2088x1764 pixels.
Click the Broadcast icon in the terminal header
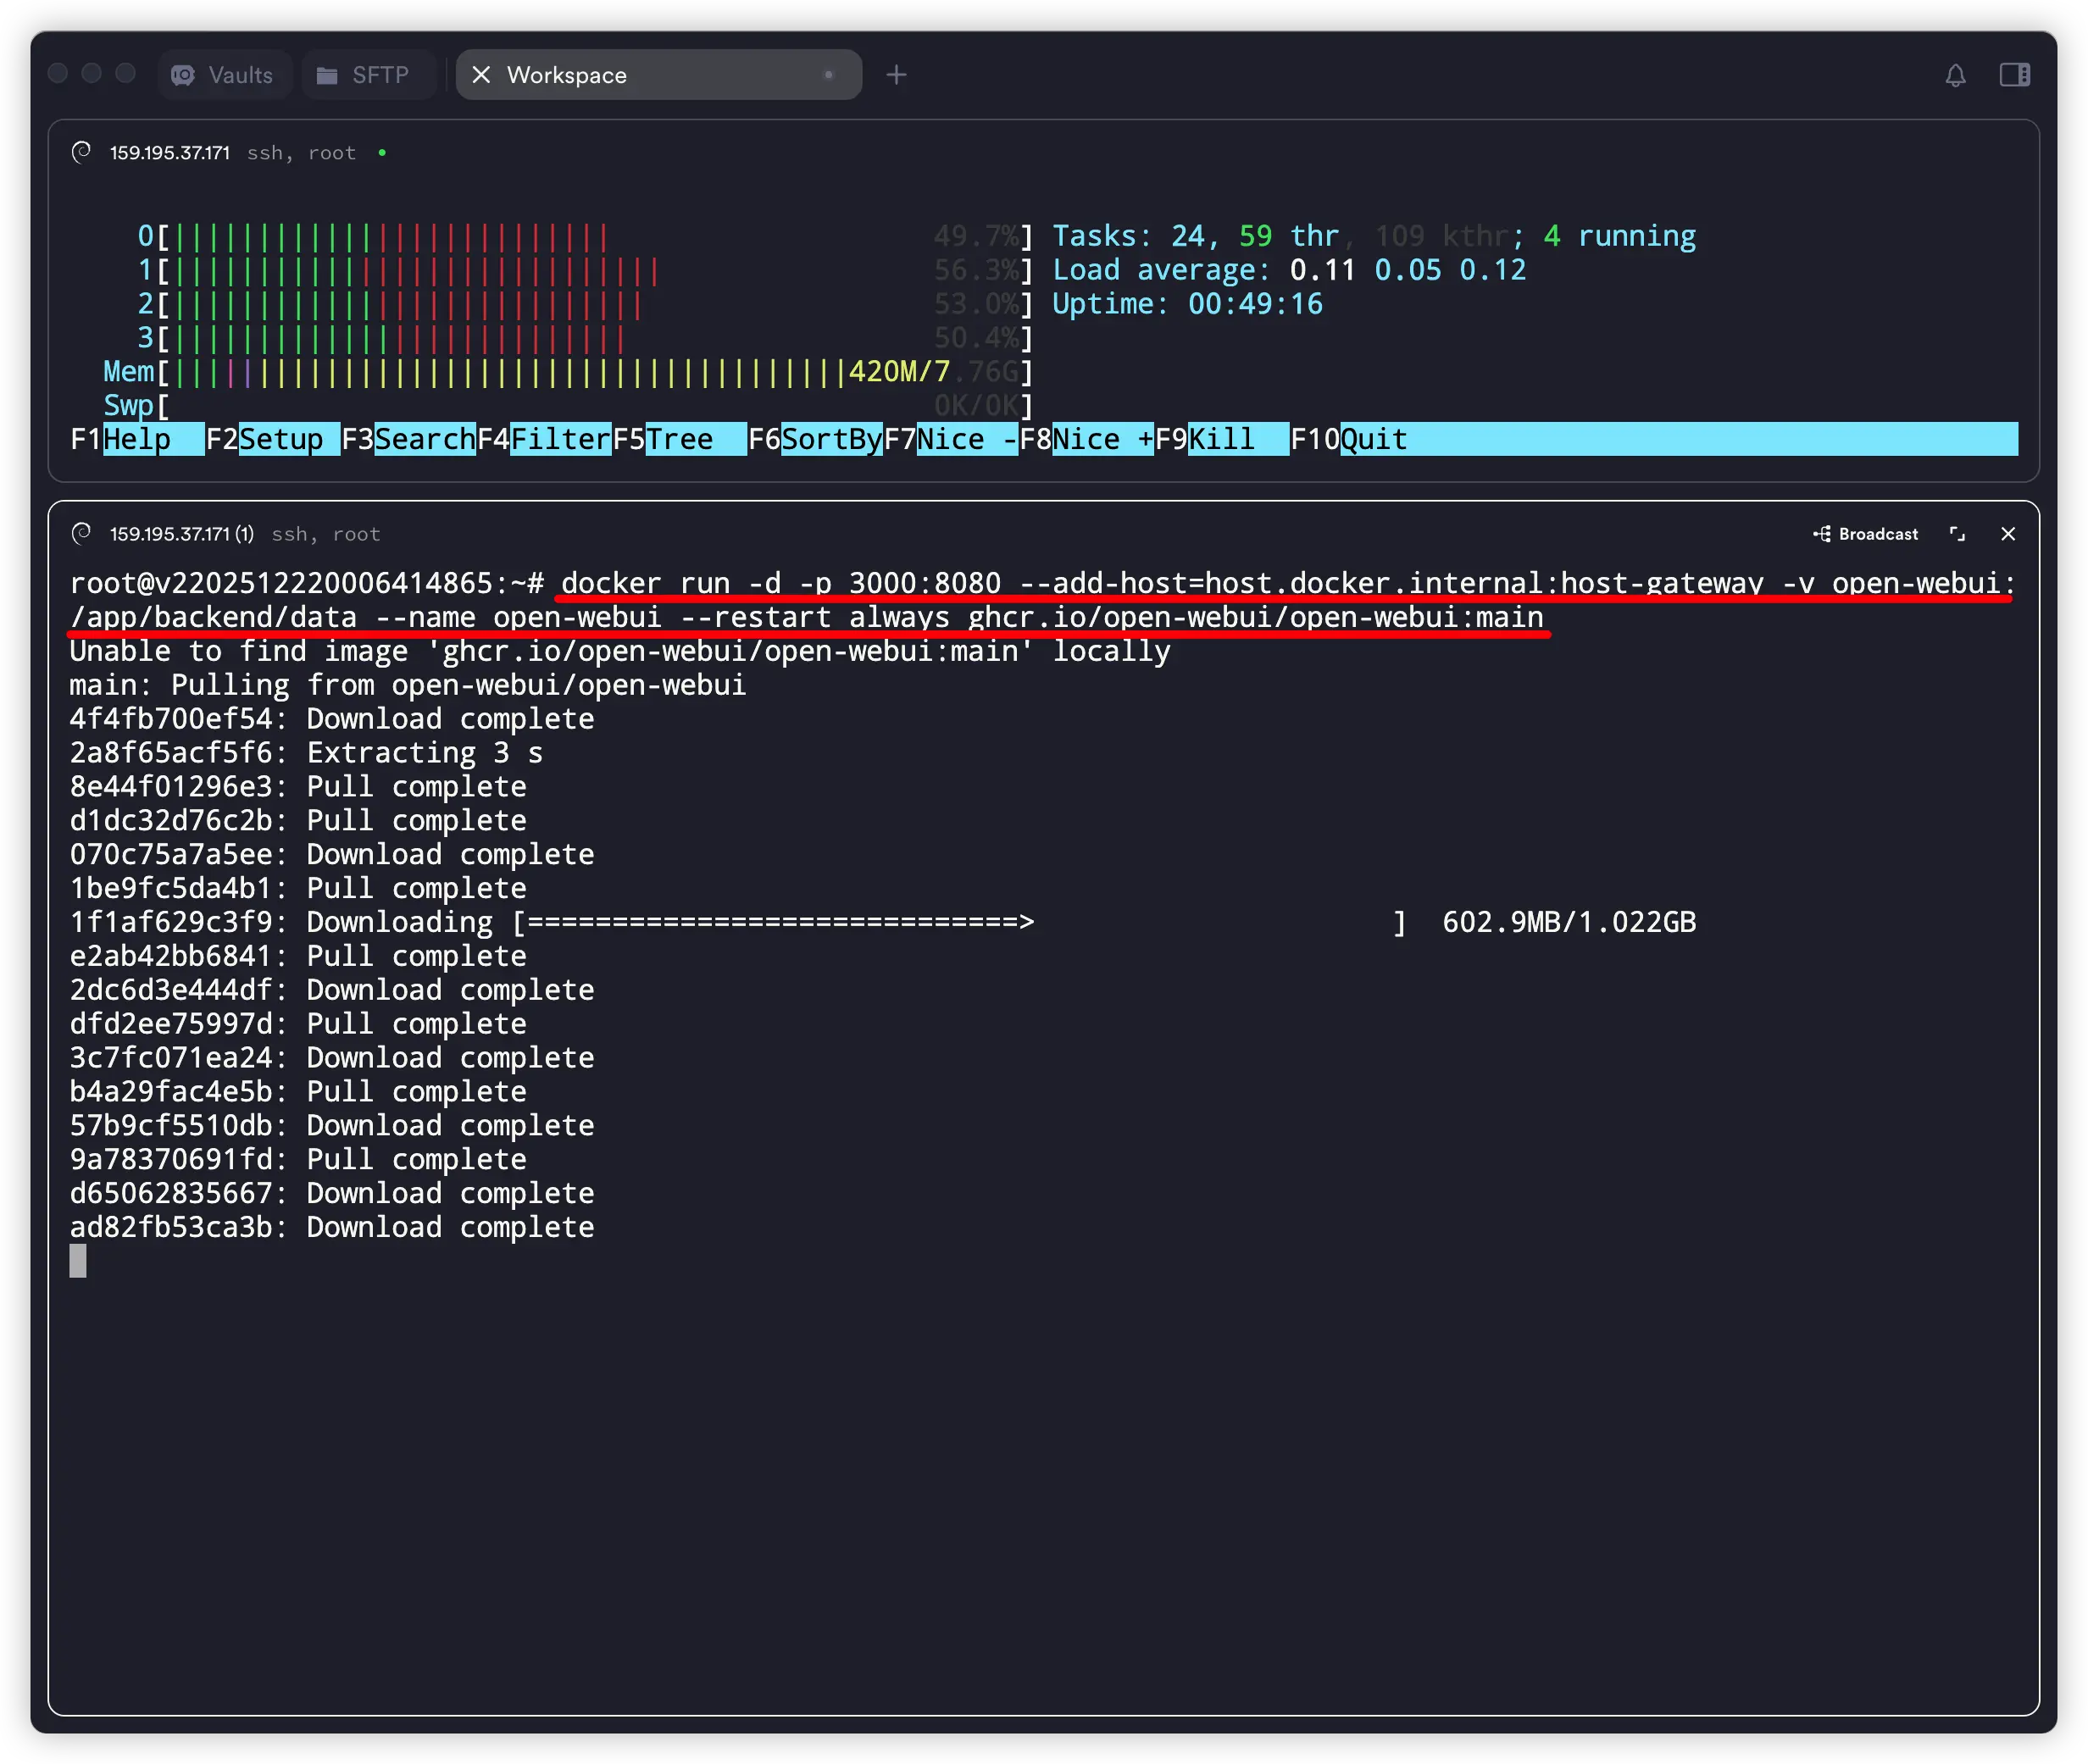tap(1823, 533)
